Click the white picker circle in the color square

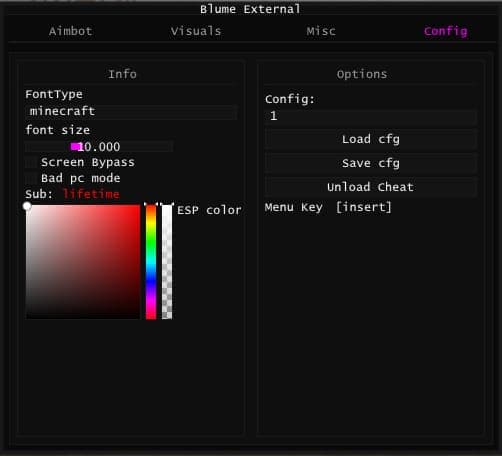point(27,206)
